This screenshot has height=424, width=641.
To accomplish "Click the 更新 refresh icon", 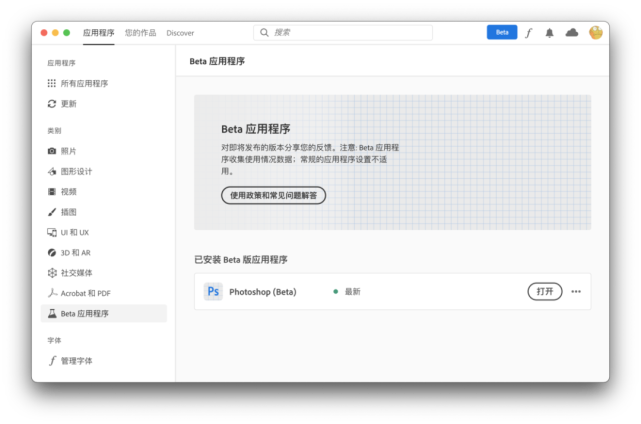I will [x=52, y=104].
